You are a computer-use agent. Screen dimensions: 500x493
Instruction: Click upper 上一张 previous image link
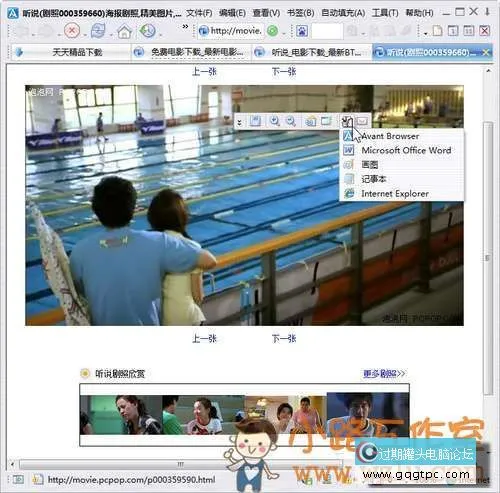click(204, 71)
